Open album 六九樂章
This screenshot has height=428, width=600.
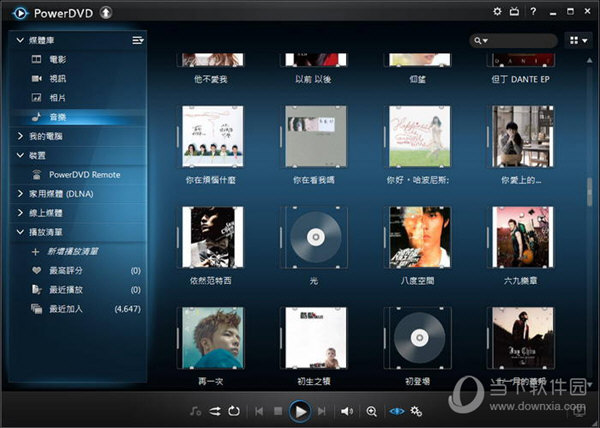[522, 237]
